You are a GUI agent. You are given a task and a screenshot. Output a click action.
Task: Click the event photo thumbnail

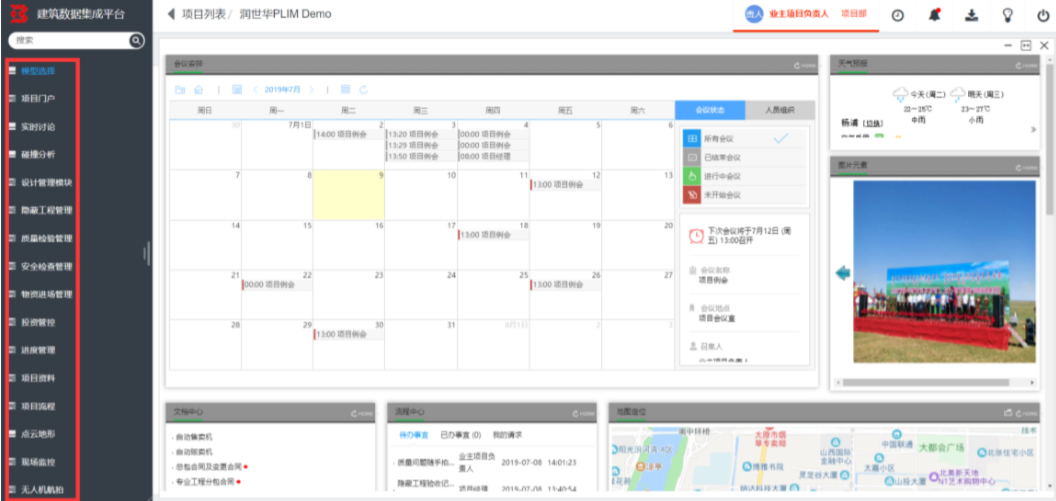(944, 271)
